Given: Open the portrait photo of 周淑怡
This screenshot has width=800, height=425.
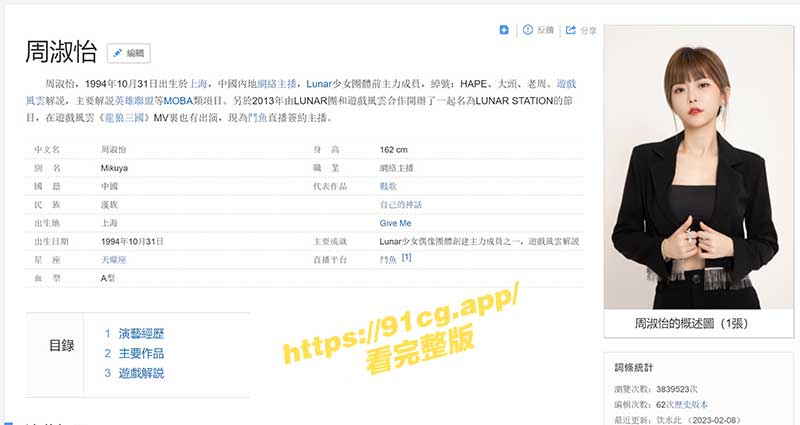Looking at the screenshot, I should [698, 167].
